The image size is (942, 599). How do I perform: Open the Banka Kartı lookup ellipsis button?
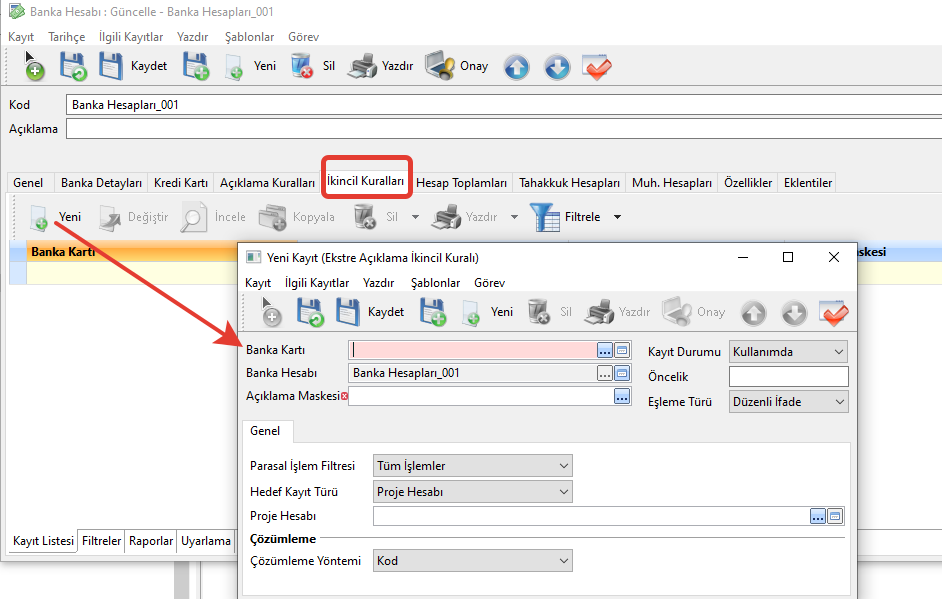604,350
